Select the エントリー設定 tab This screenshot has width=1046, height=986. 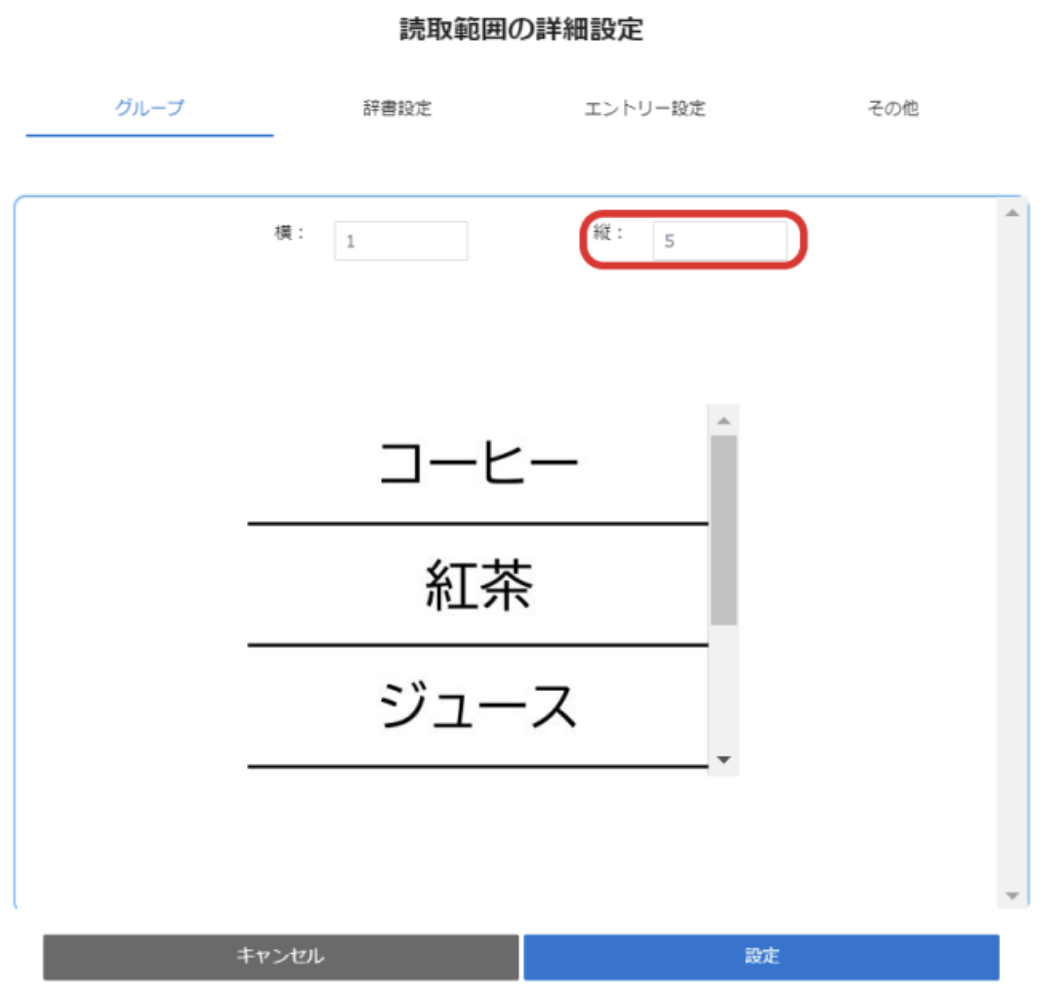click(x=645, y=109)
